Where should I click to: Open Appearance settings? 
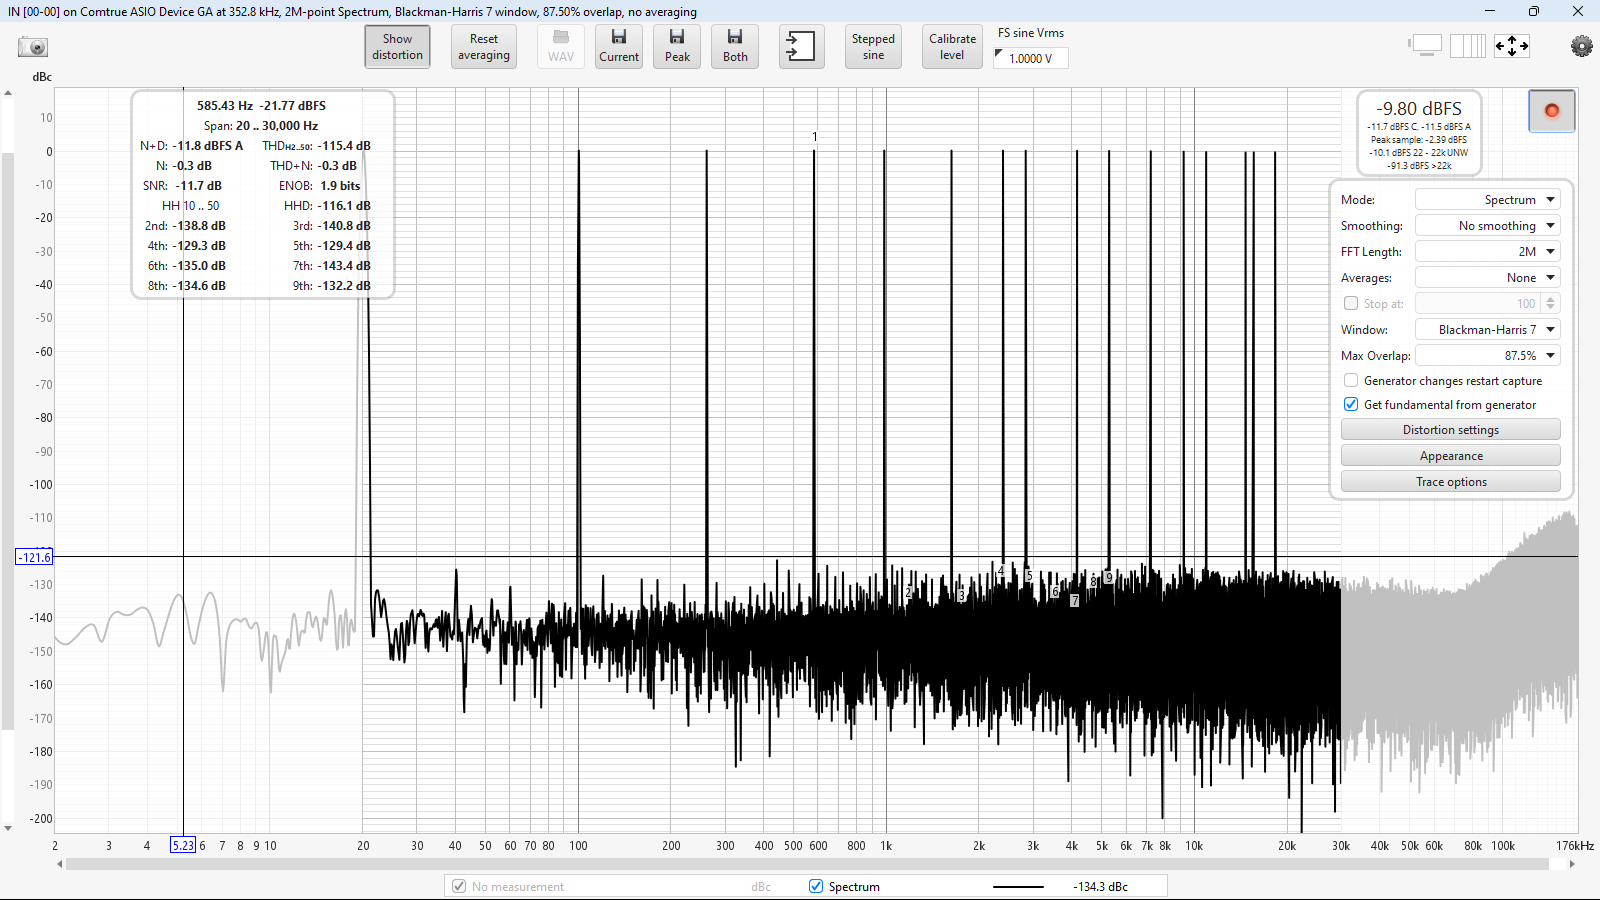(1450, 456)
